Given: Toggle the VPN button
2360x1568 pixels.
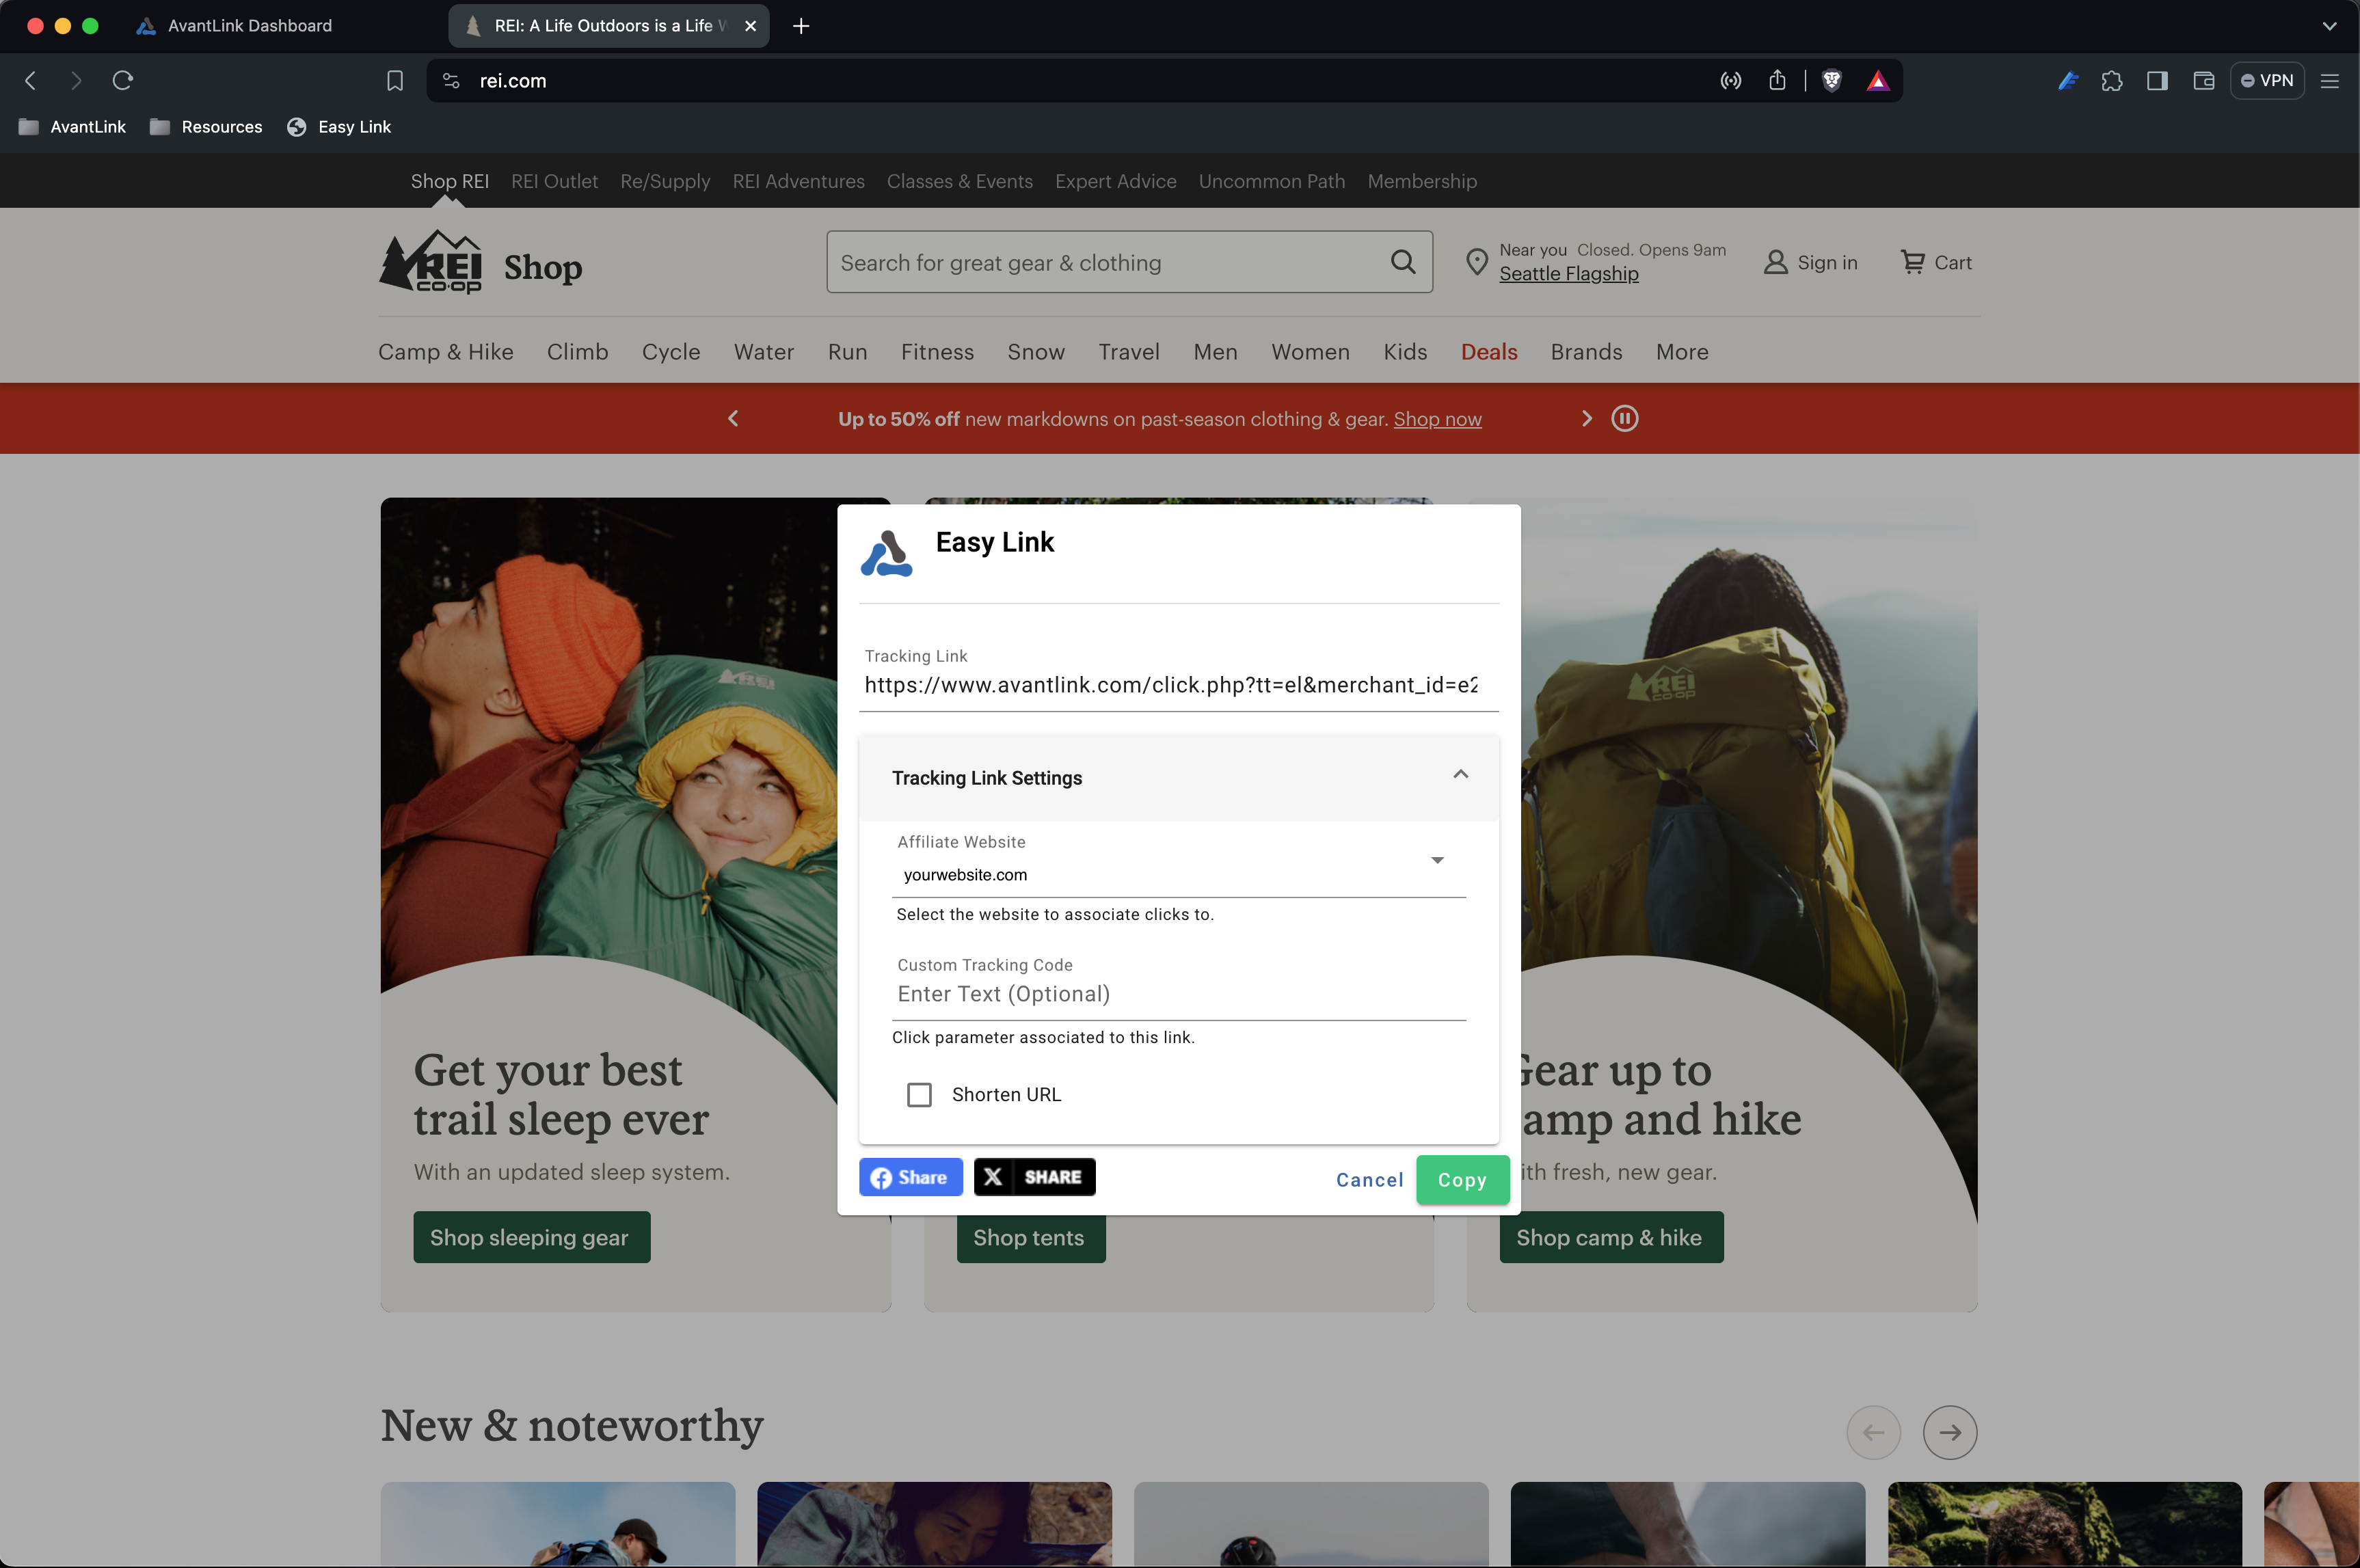Looking at the screenshot, I should 2267,81.
